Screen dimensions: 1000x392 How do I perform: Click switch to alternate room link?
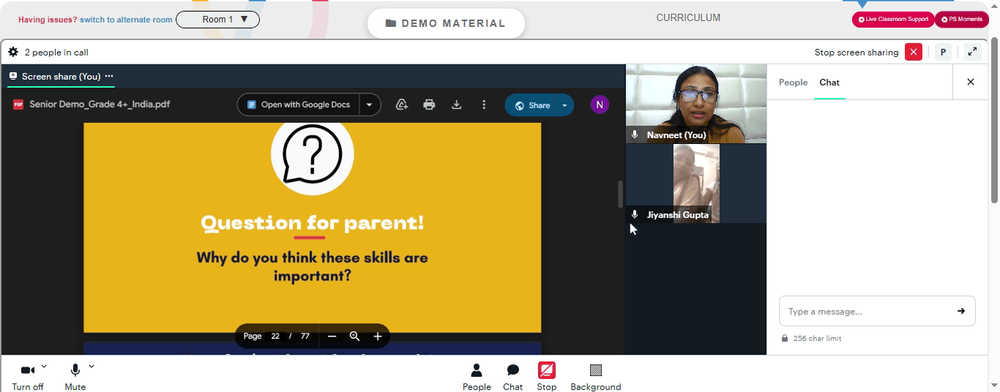pos(126,20)
